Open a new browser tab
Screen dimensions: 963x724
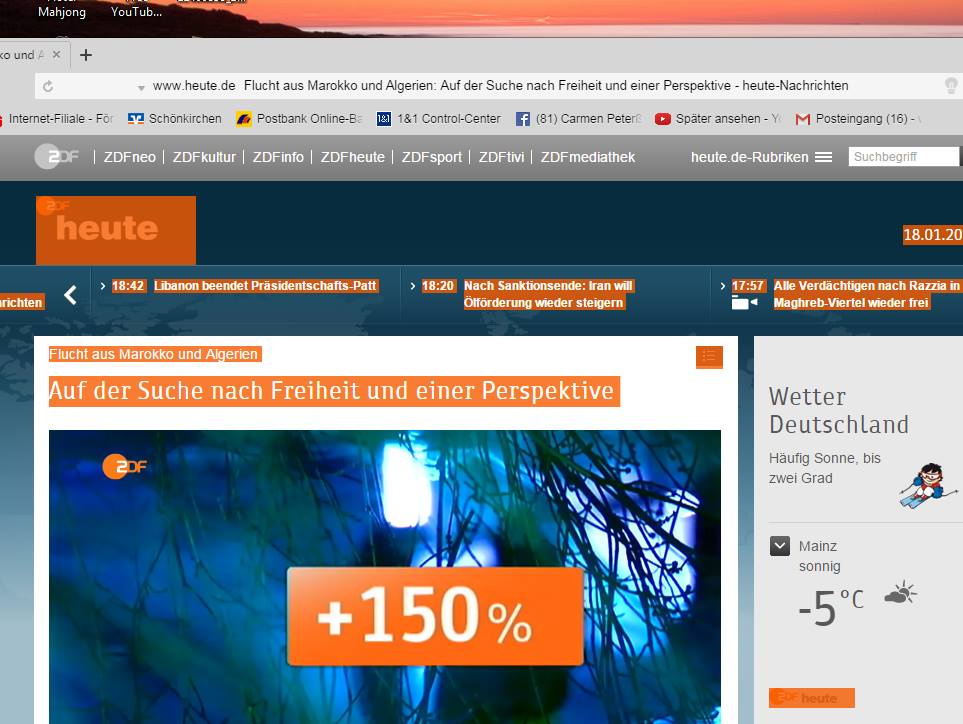pos(86,55)
